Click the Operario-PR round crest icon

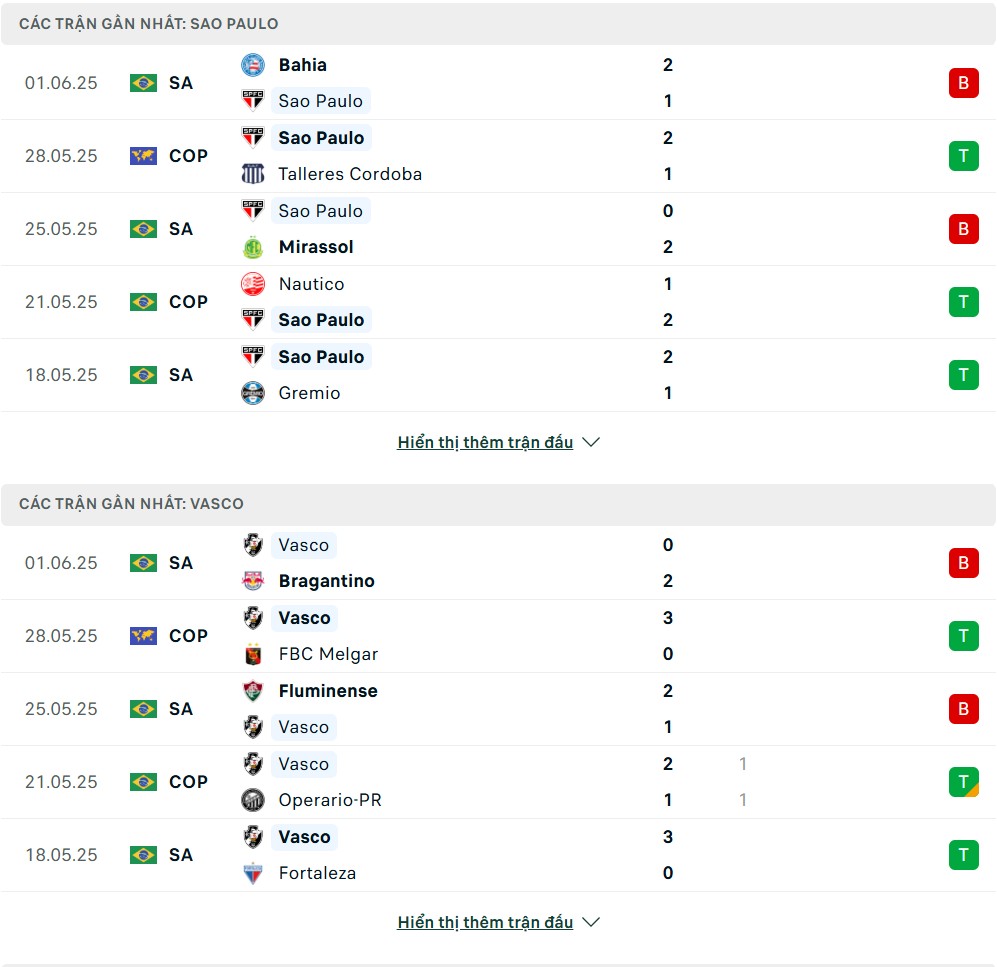(252, 800)
